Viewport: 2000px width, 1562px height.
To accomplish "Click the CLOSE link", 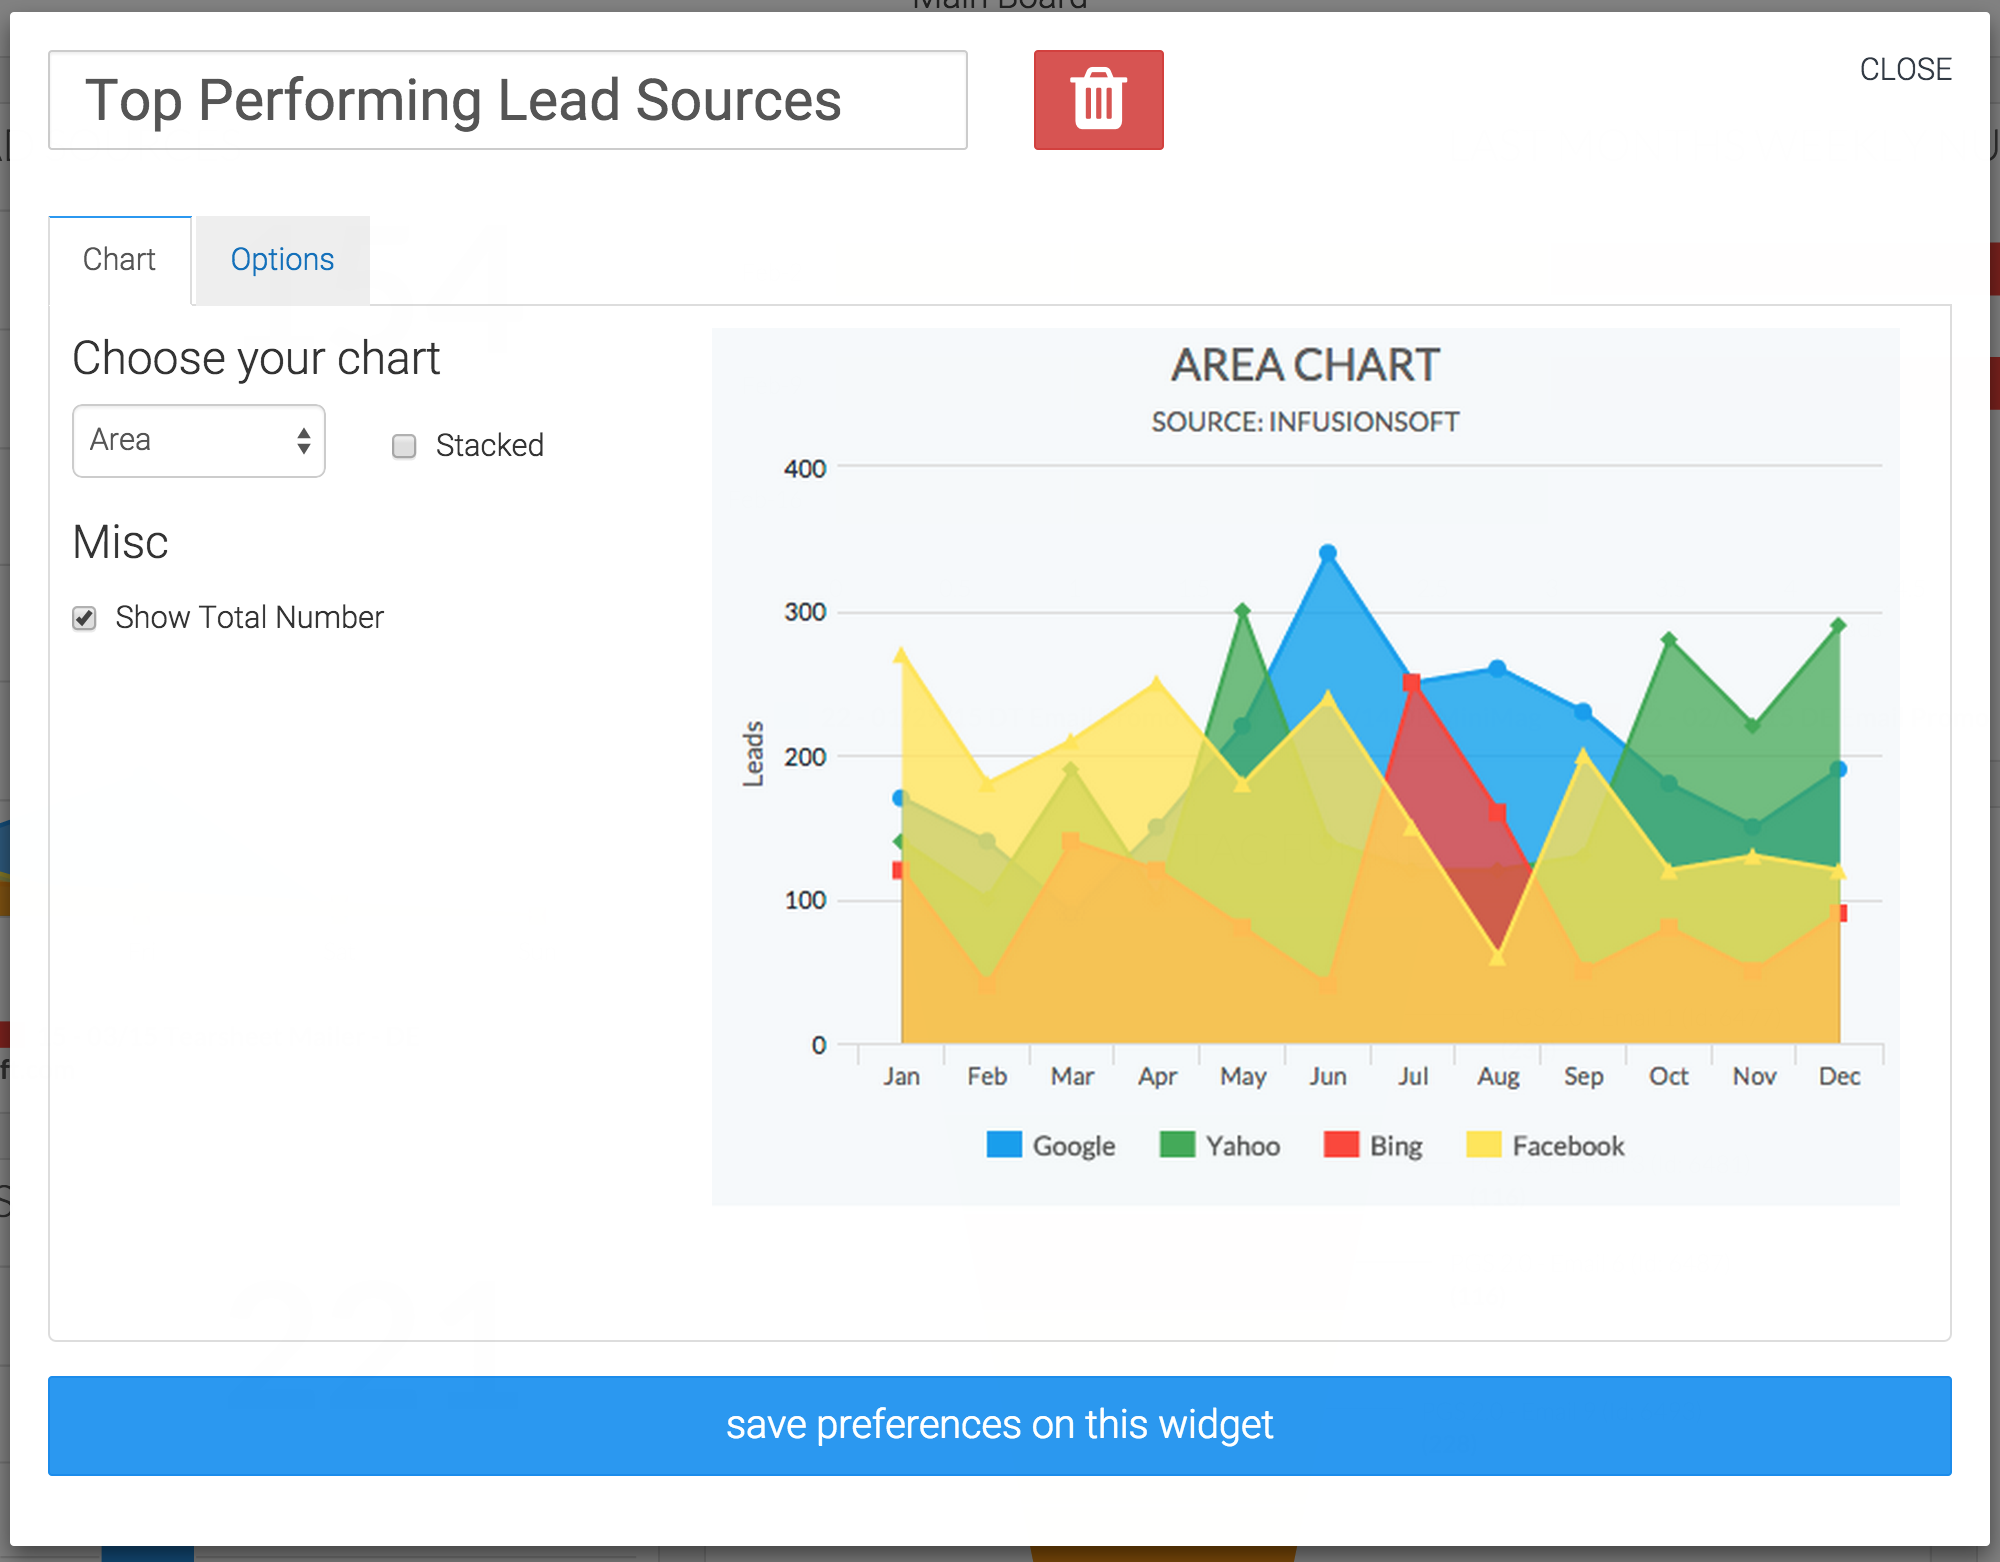I will coord(1904,69).
